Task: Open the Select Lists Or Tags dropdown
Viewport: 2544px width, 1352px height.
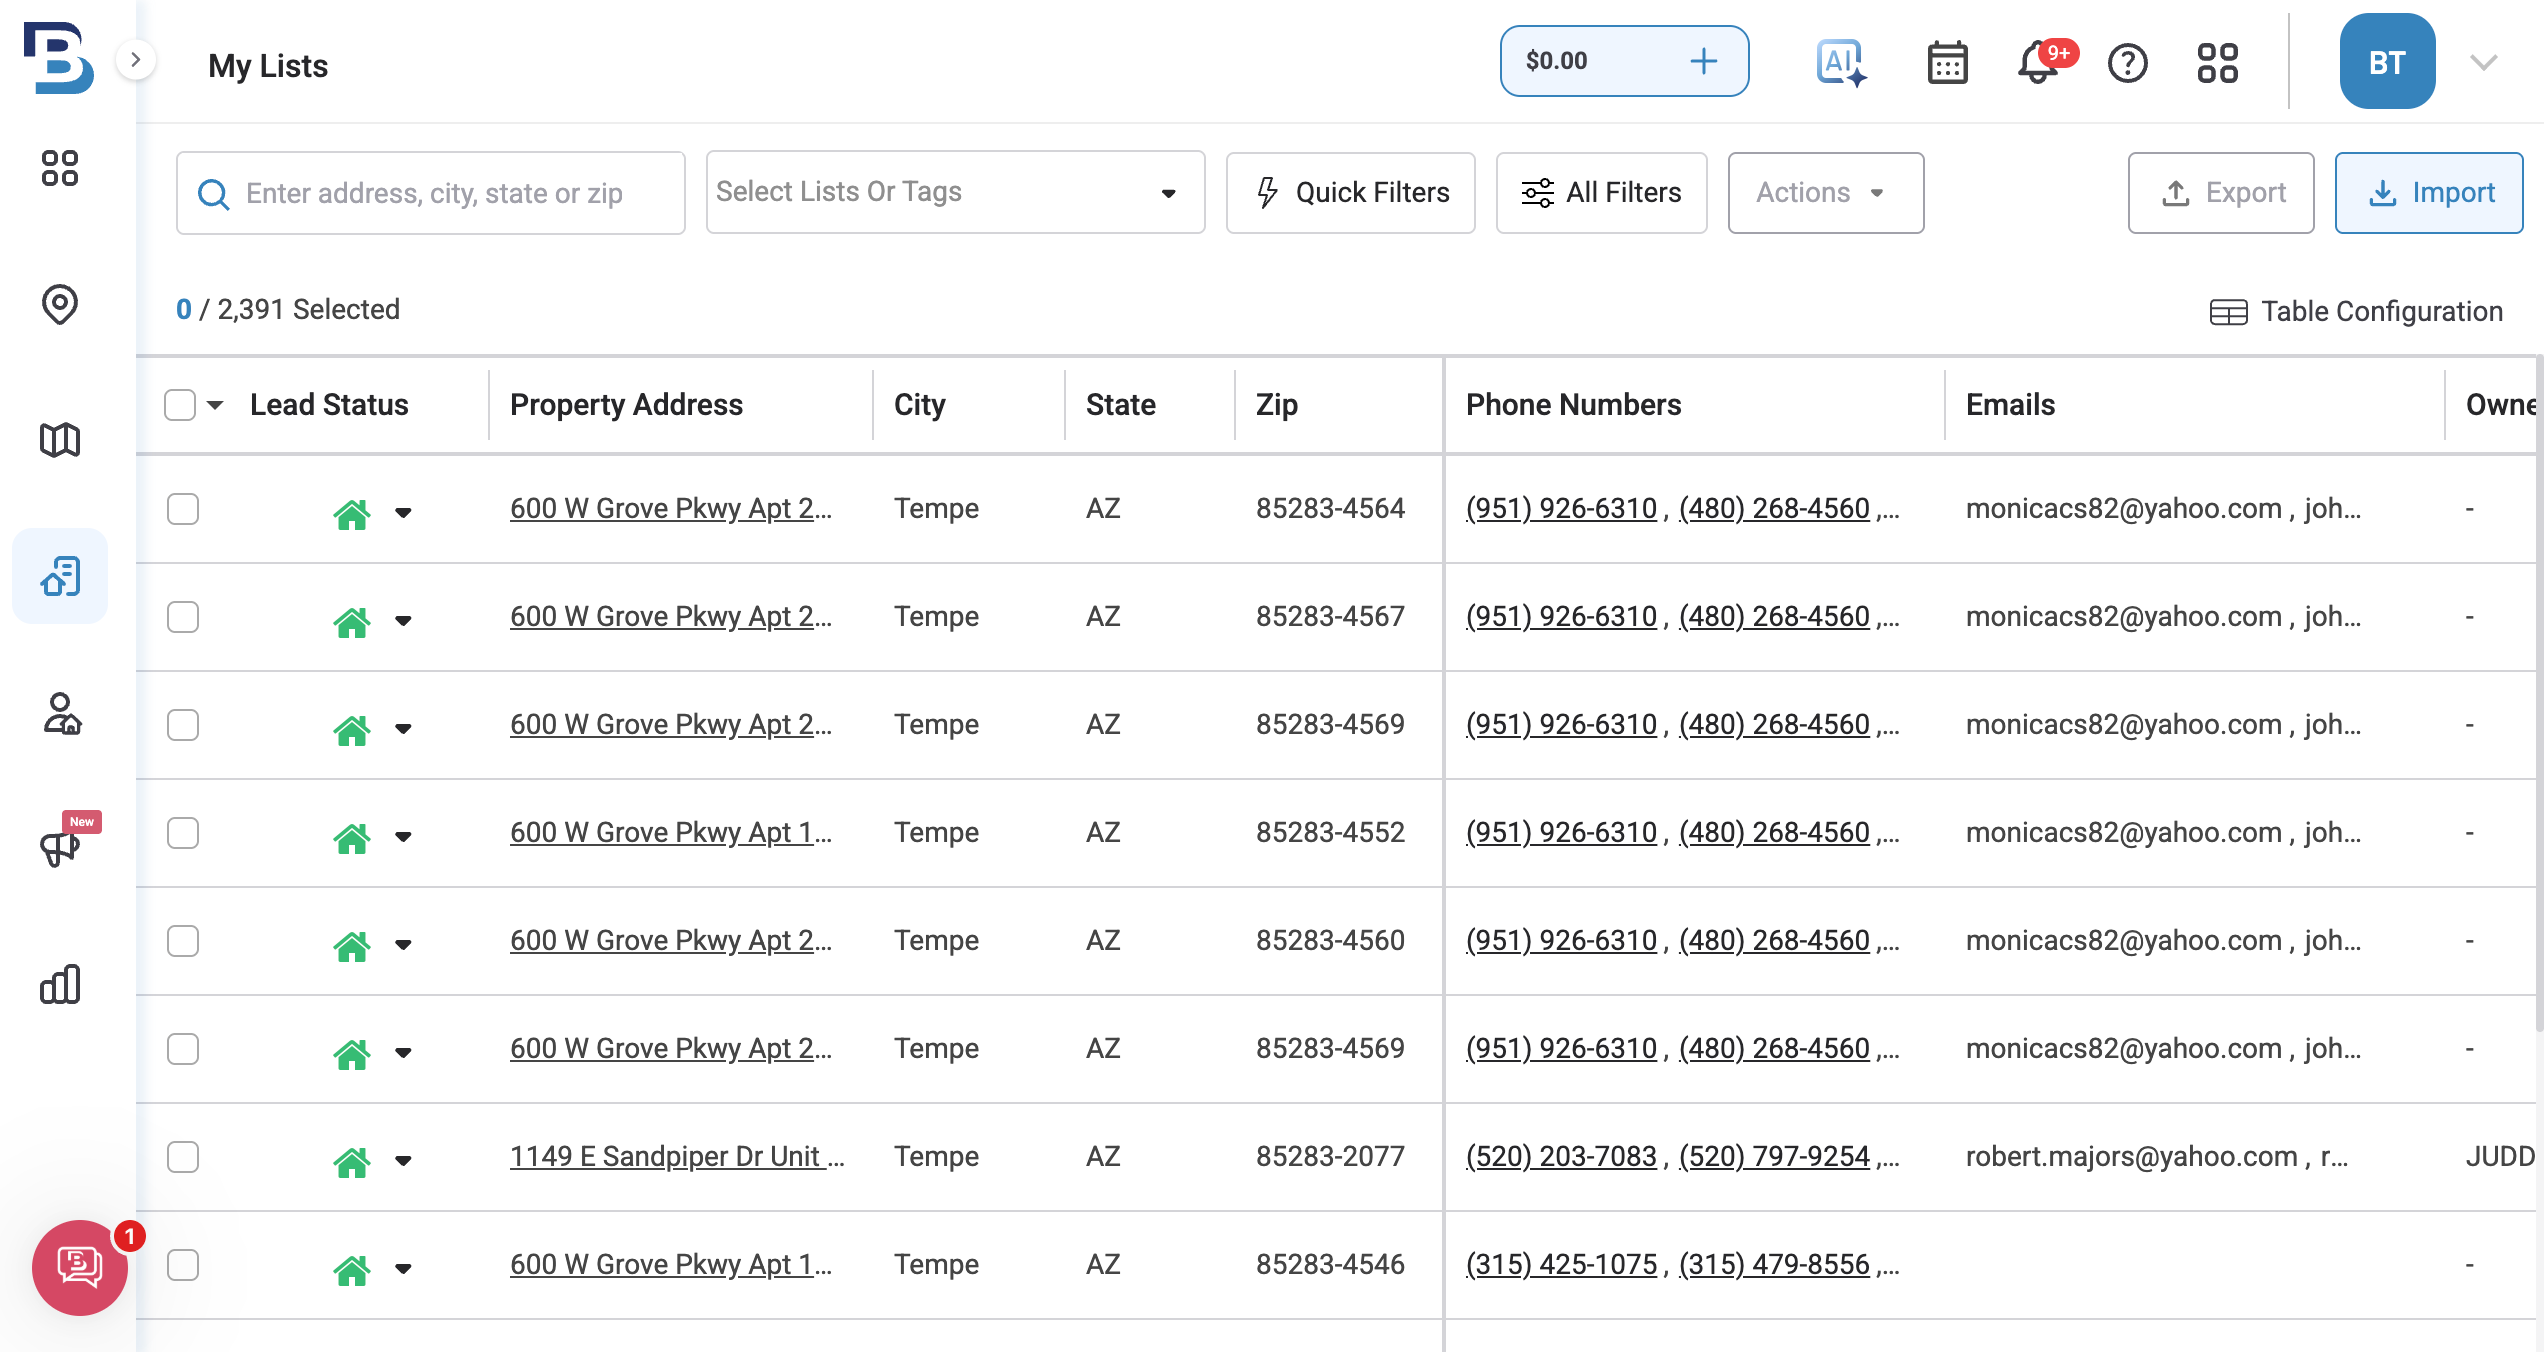Action: (x=955, y=192)
